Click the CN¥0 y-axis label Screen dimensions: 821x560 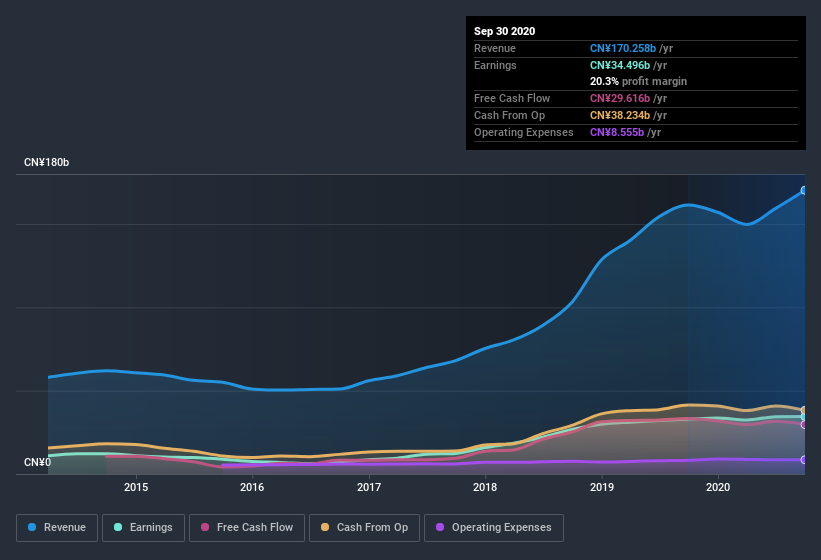(x=37, y=463)
